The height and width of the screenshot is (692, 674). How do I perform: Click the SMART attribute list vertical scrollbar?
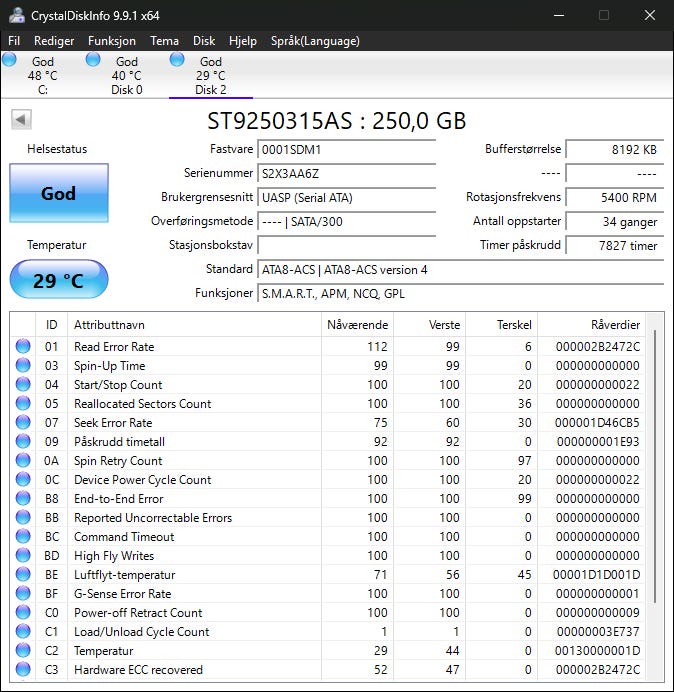pos(655,466)
